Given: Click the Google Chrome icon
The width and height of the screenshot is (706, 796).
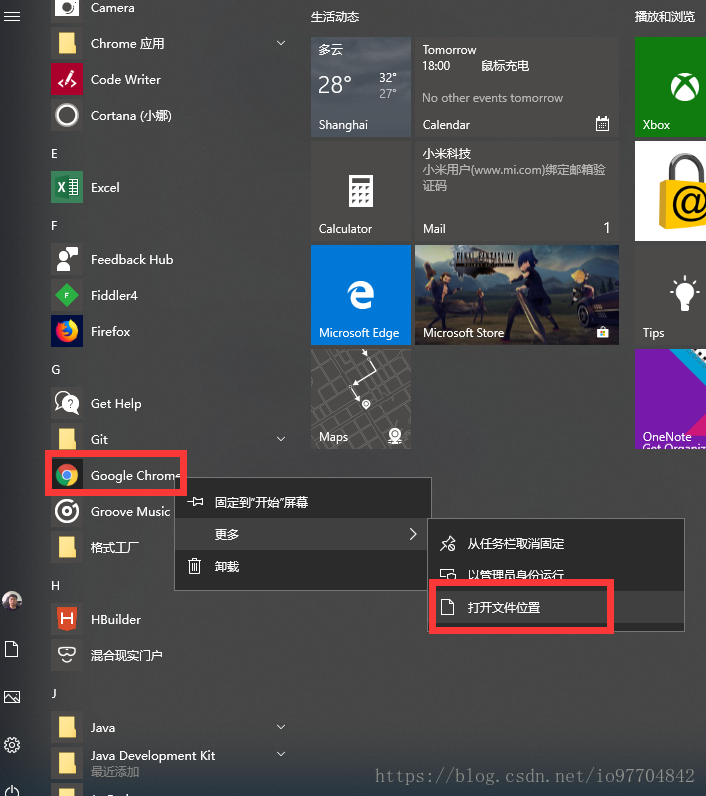Looking at the screenshot, I should [x=67, y=476].
